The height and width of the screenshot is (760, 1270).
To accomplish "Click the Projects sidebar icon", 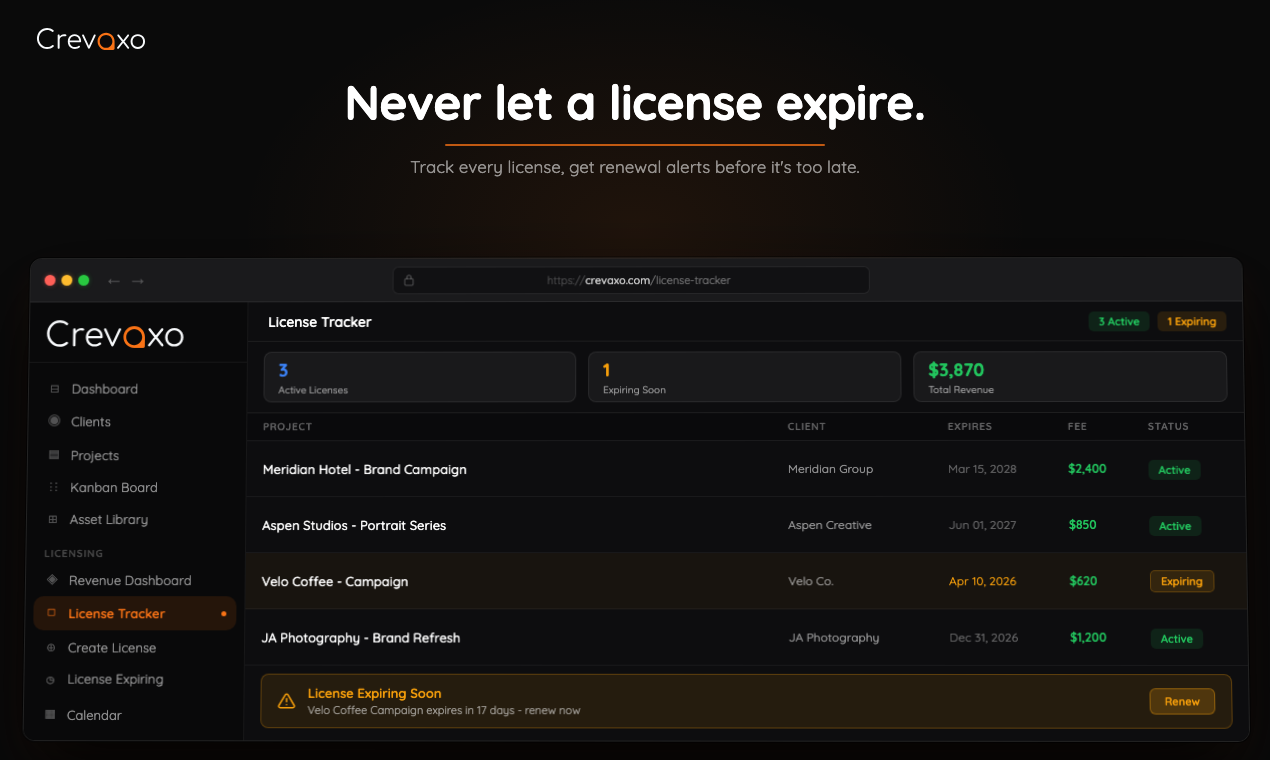I will click(x=54, y=455).
